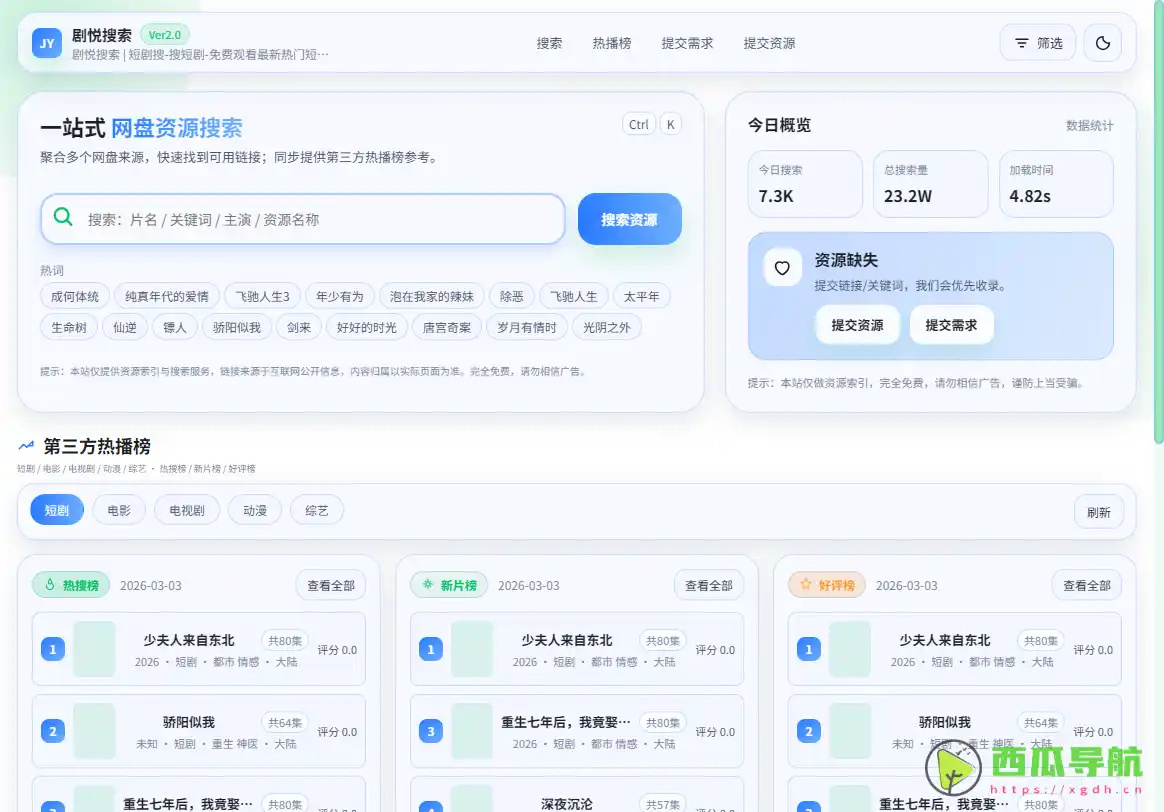This screenshot has height=812, width=1164.
Task: Click the 刷新 refresh button
Action: 1099,511
